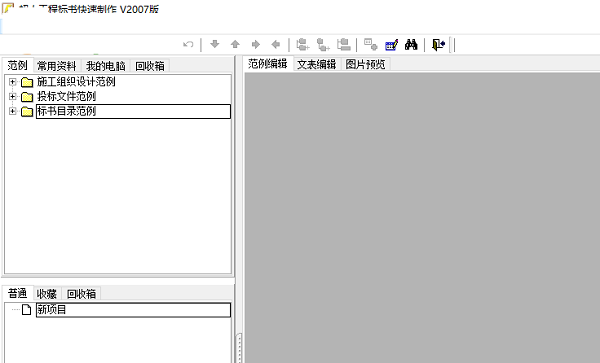
Task: Click the move up arrow icon
Action: coord(235,44)
